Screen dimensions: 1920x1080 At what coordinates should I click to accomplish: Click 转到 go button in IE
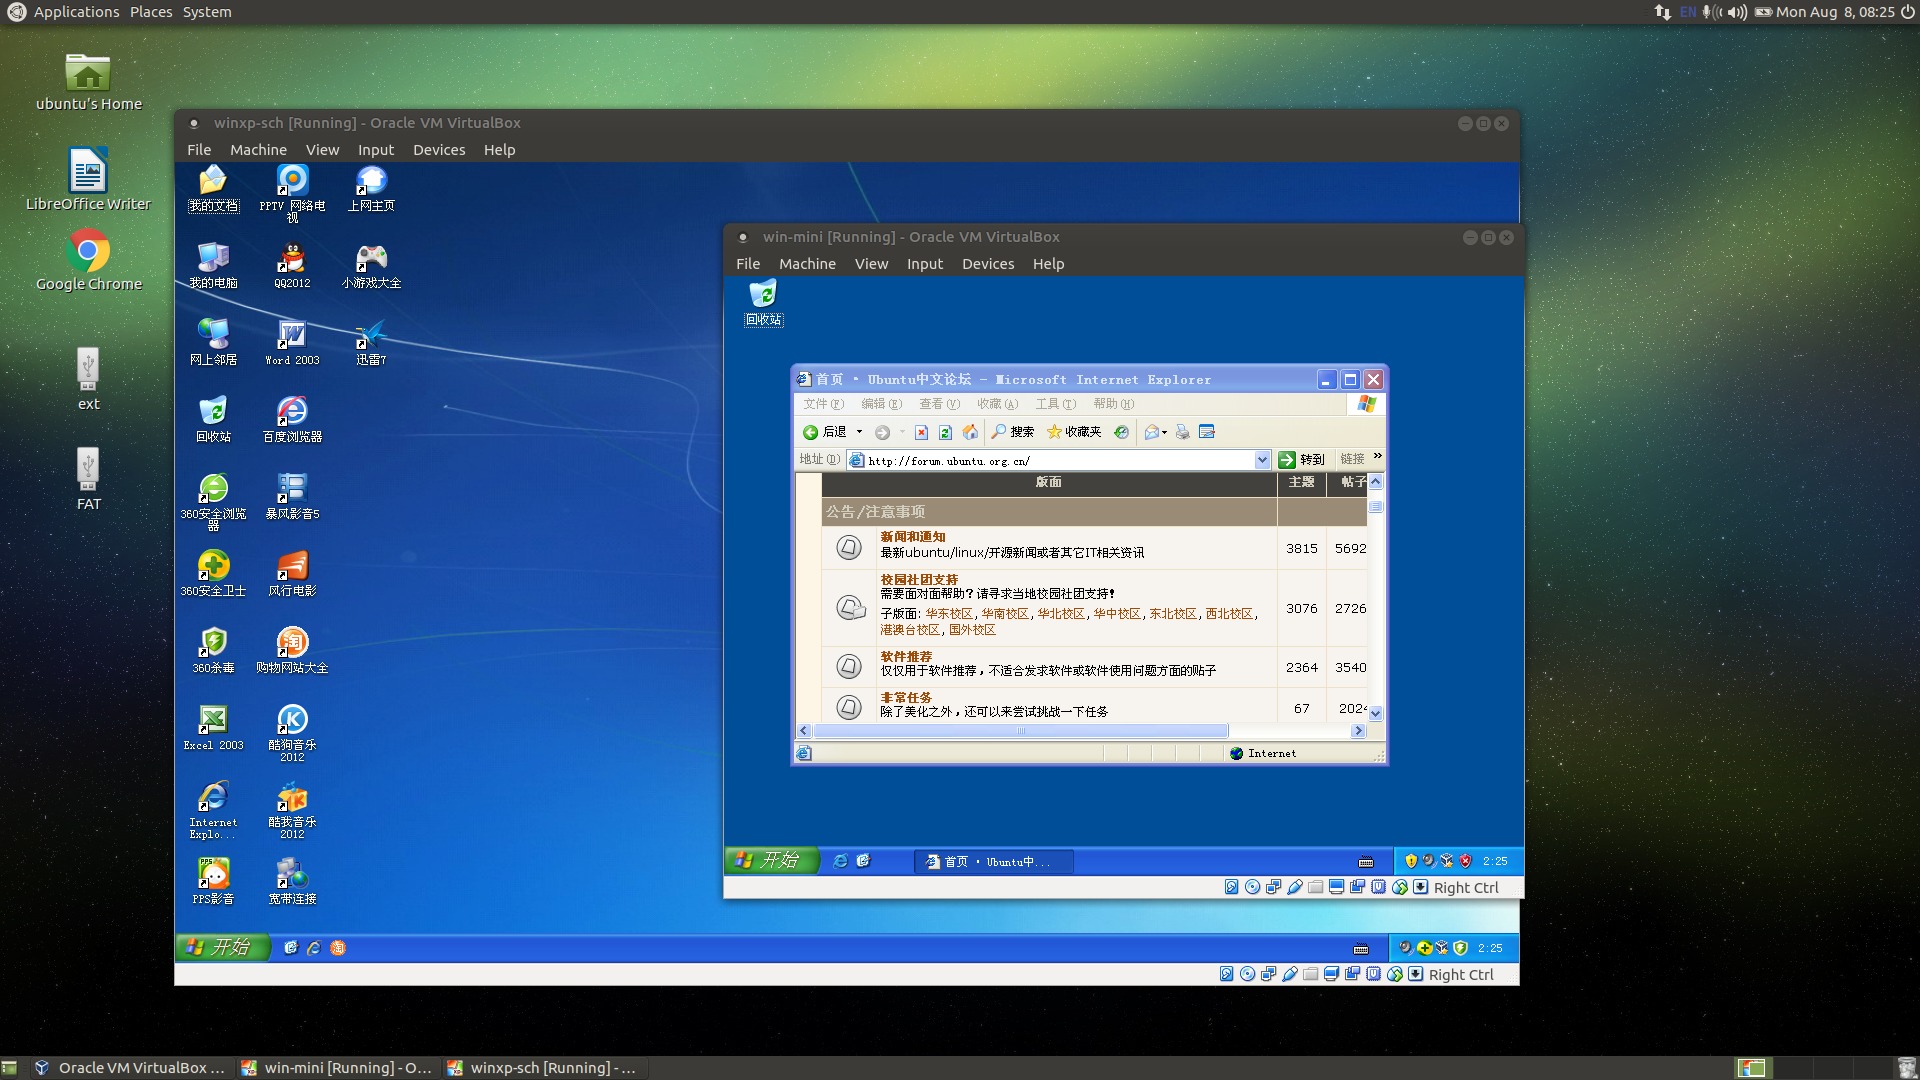point(1301,460)
